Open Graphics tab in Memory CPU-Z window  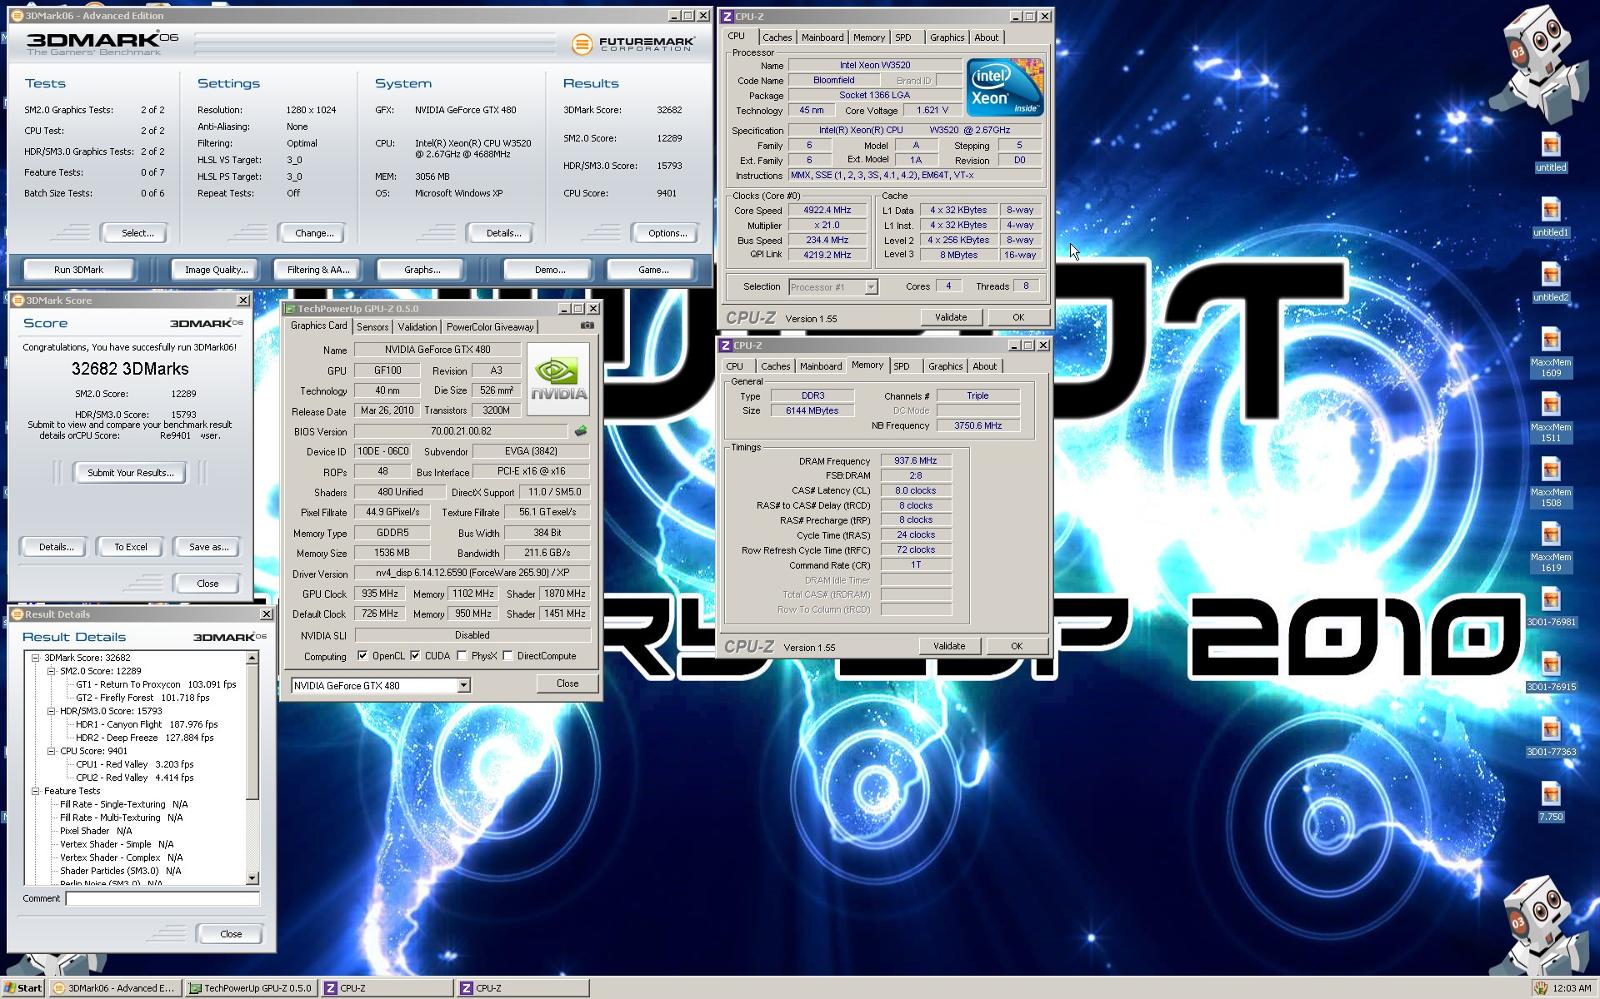(945, 366)
